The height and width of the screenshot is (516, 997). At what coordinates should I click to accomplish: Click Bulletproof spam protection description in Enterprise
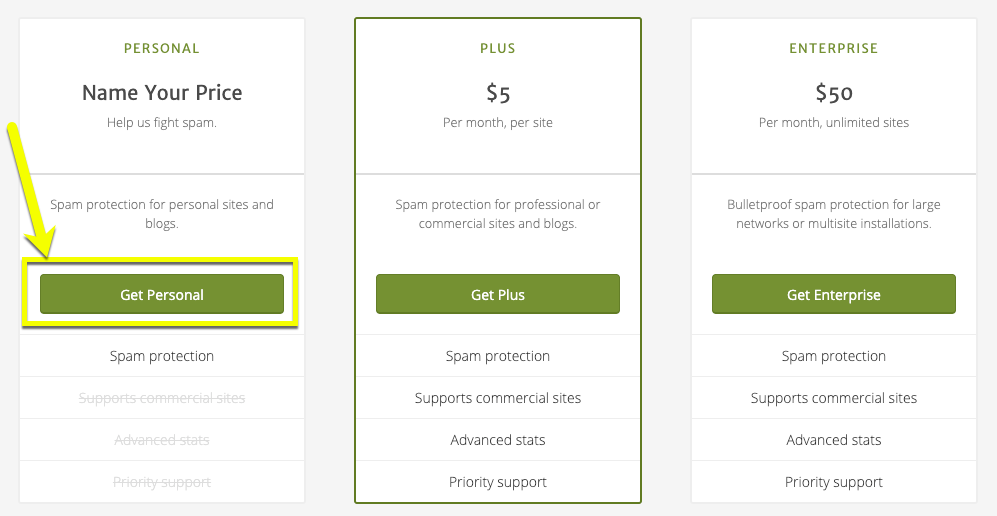(833, 214)
